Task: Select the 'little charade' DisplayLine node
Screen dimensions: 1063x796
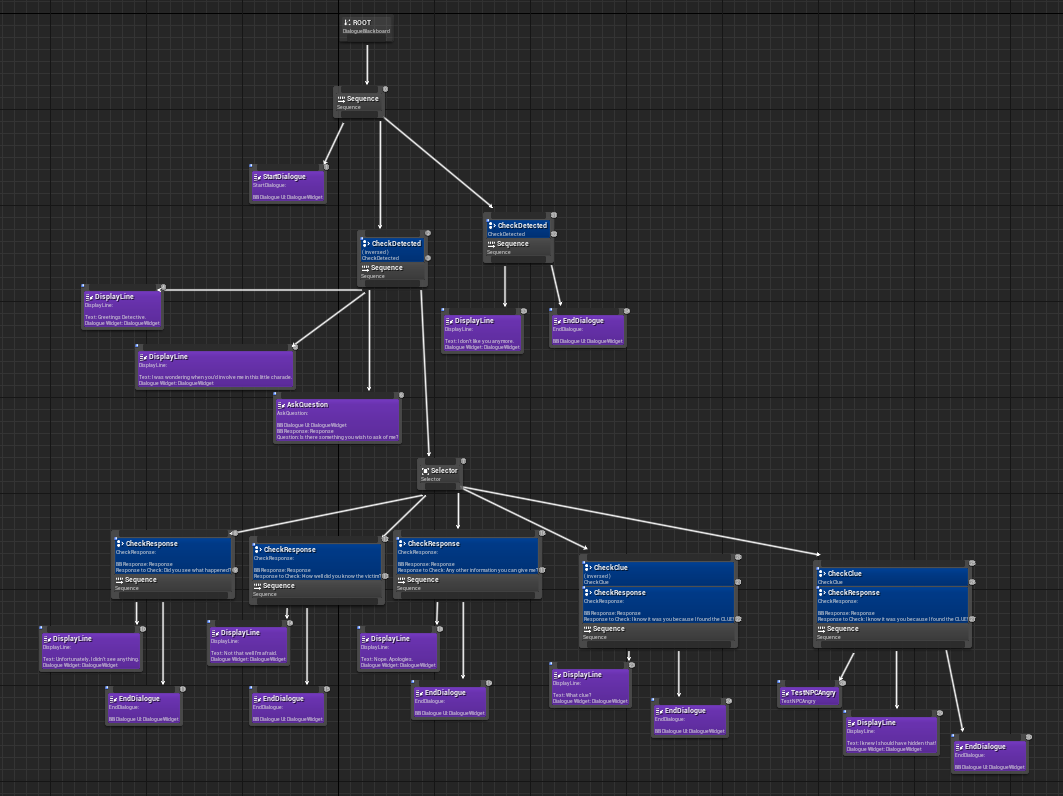Action: click(x=215, y=369)
